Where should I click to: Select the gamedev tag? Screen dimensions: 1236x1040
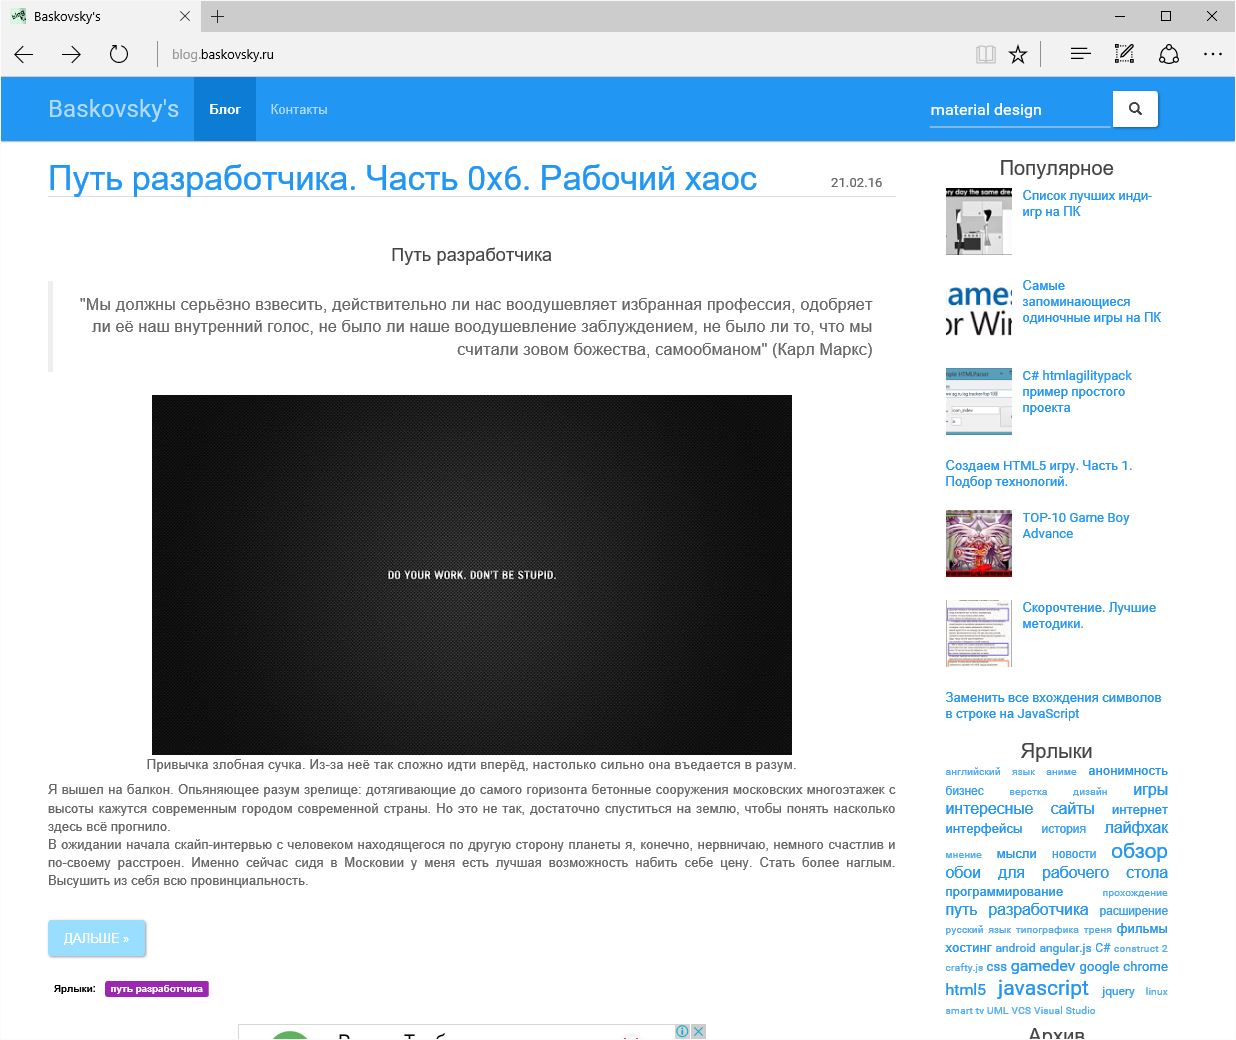[1043, 965]
